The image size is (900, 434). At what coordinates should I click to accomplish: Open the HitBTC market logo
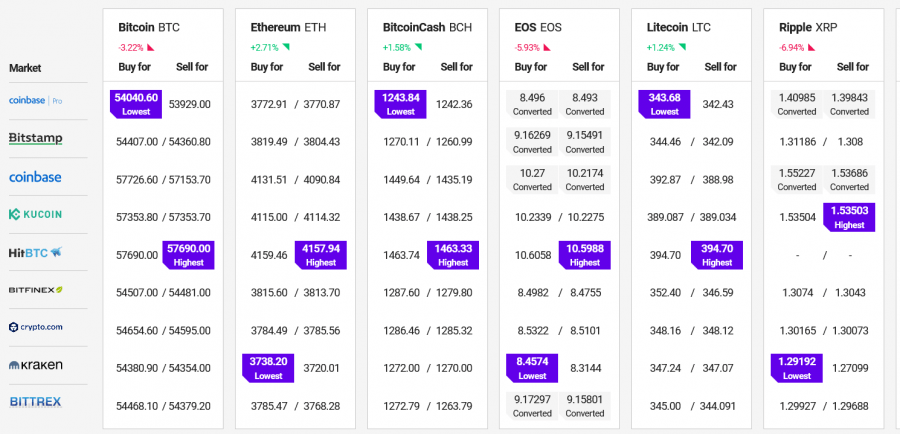pyautogui.click(x=36, y=252)
